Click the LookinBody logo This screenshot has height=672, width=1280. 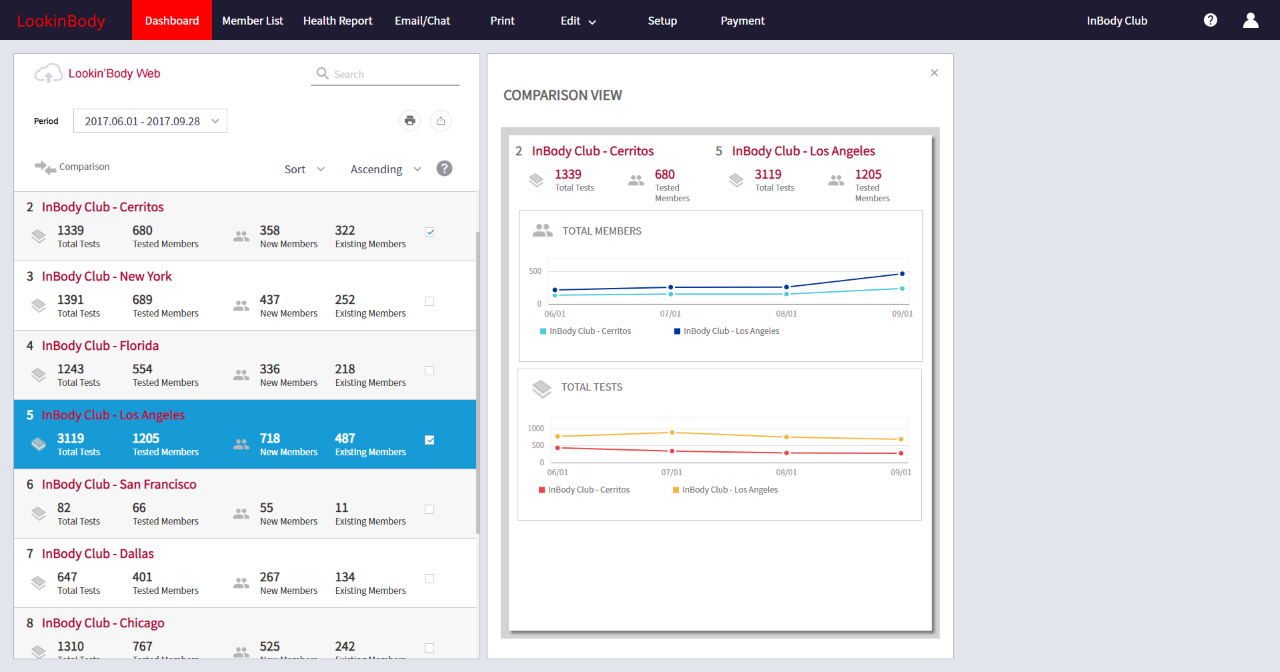[x=61, y=21]
